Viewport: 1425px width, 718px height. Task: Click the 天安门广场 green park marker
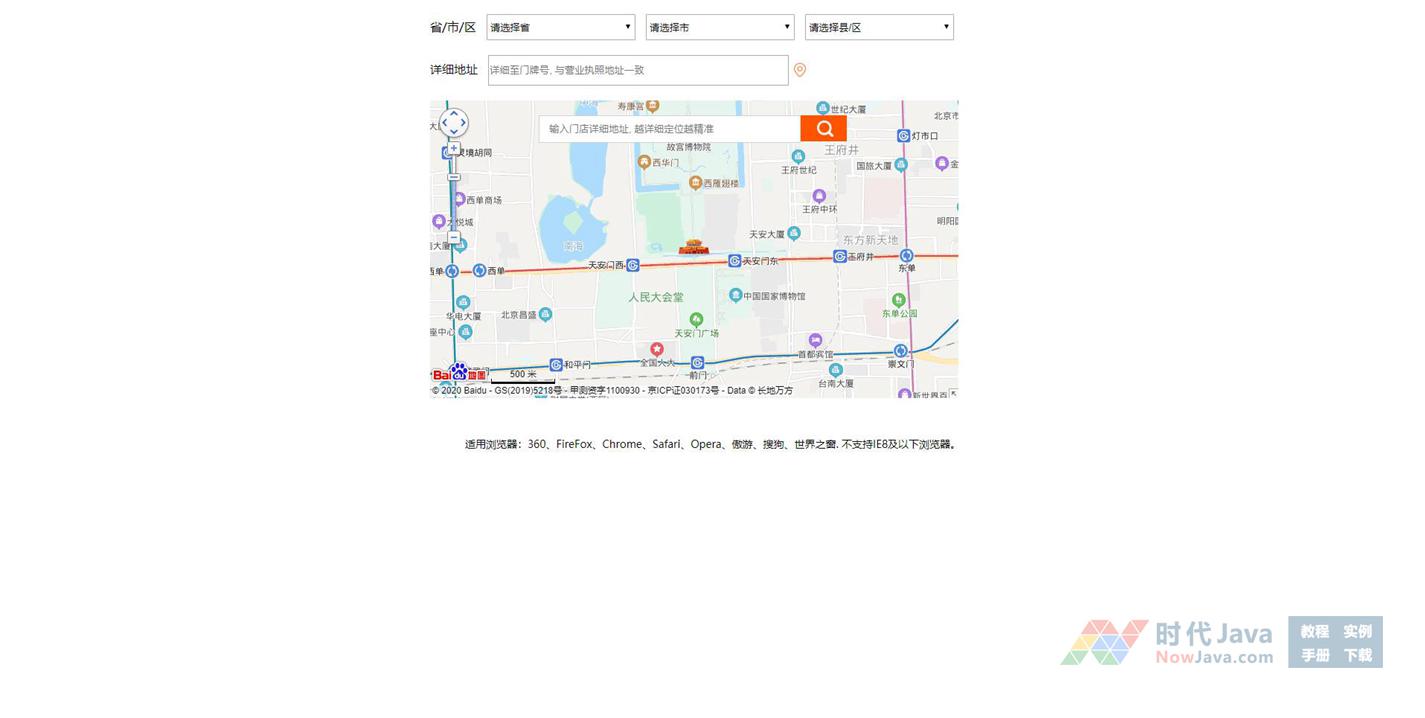697,320
